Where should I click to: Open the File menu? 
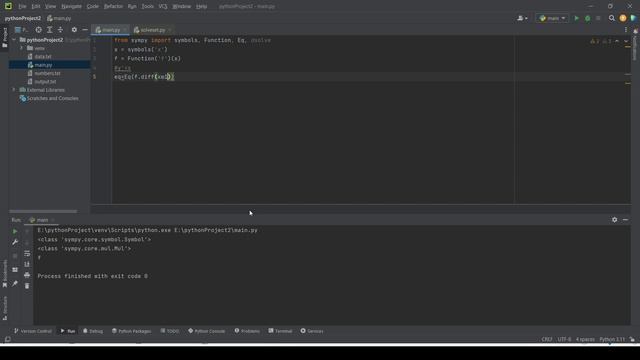pyautogui.click(x=22, y=7)
